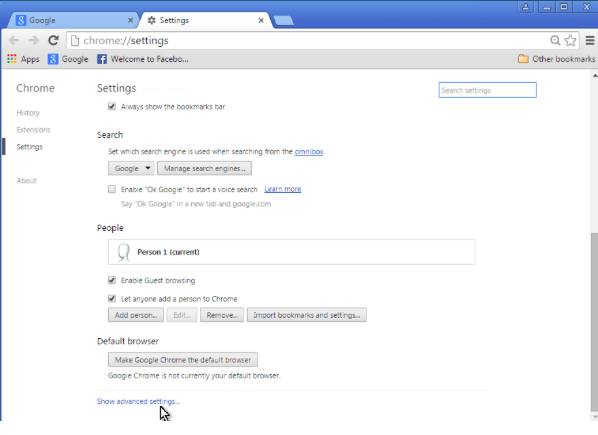Viewport: 598px width, 435px height.
Task: Expand the Google search engine dropdown
Action: [x=131, y=168]
